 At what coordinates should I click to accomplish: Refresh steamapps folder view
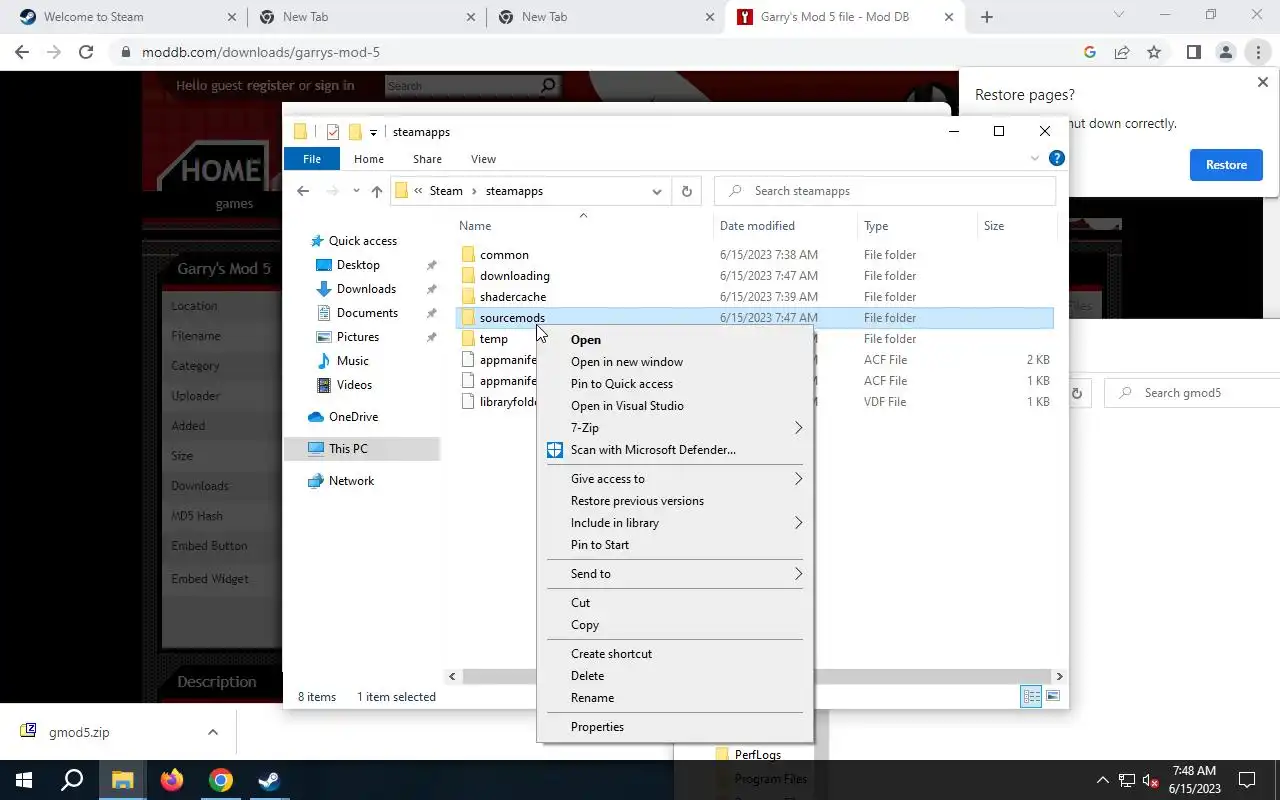[686, 191]
